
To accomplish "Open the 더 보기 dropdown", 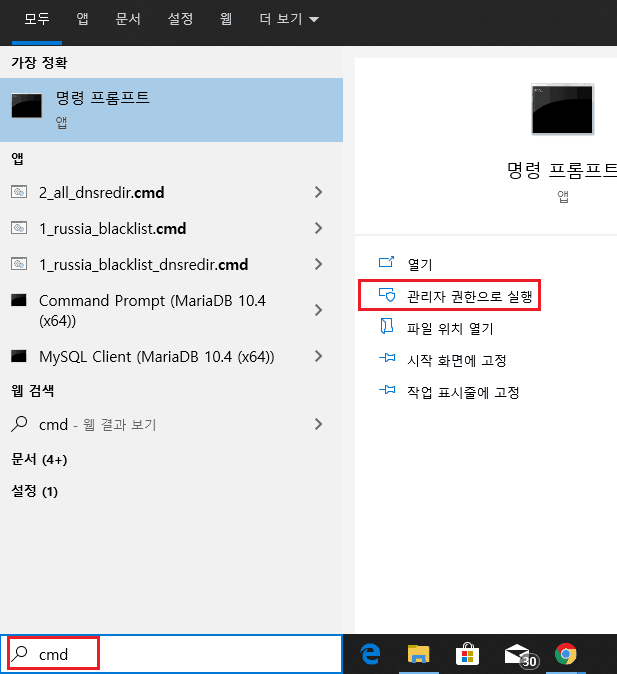I will pyautogui.click(x=289, y=19).
